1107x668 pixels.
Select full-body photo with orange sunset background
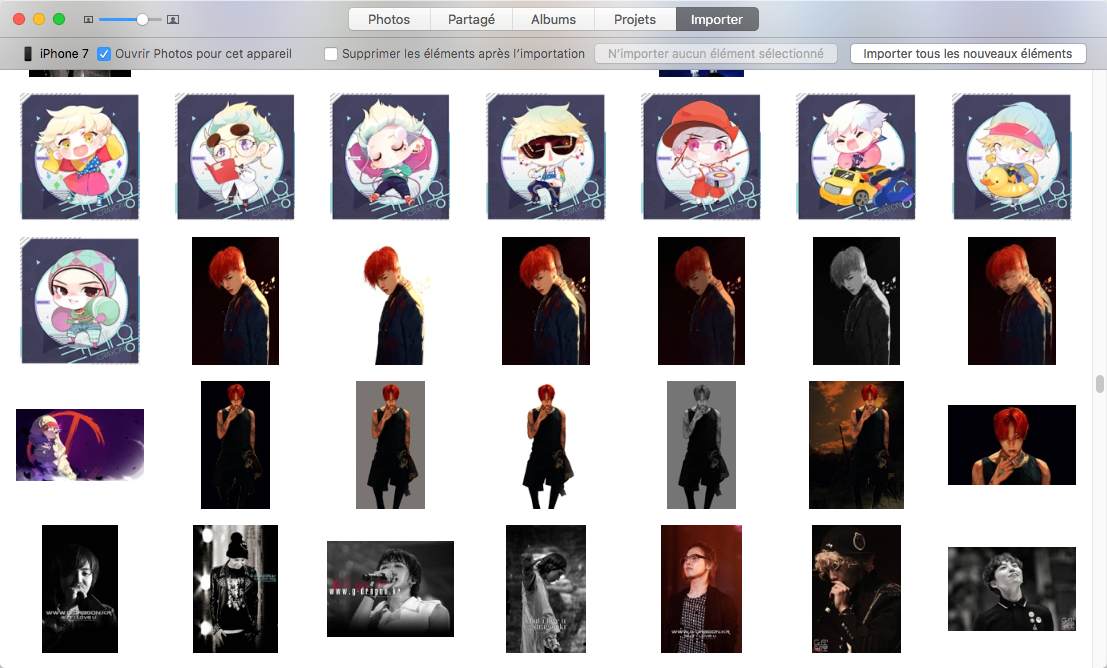click(856, 445)
